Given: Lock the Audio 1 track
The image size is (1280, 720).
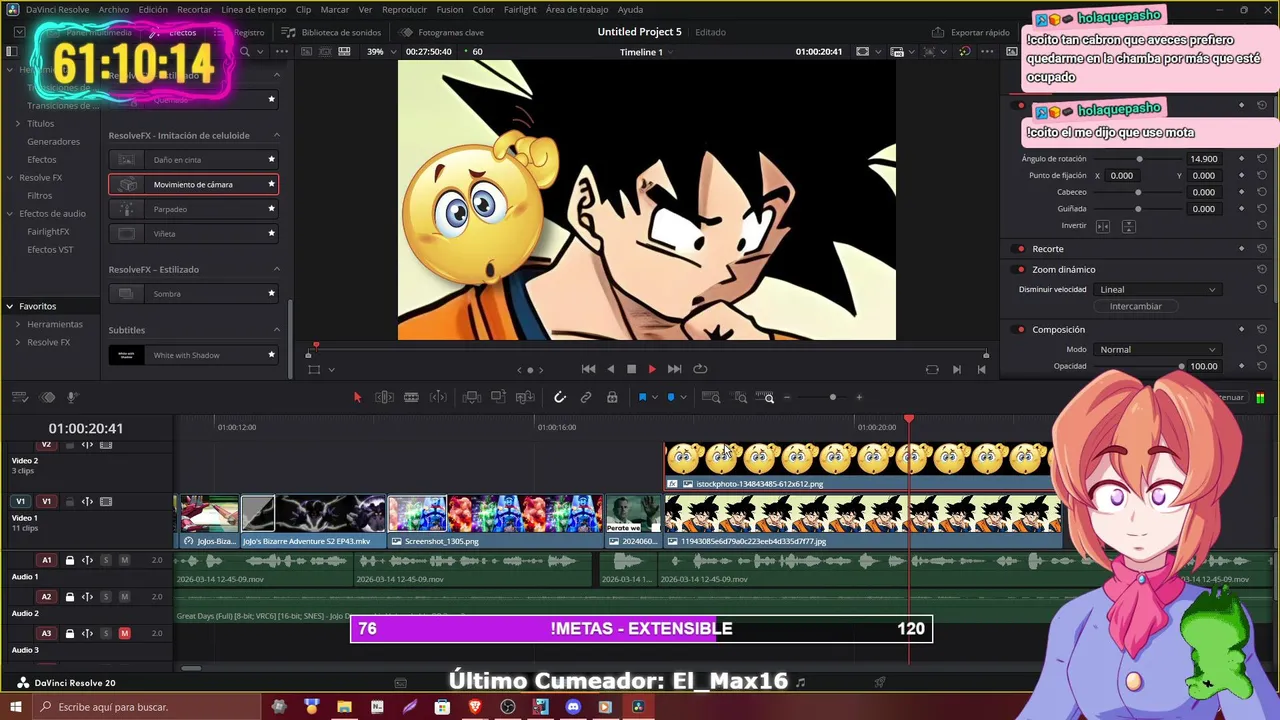Looking at the screenshot, I should click(x=69, y=560).
